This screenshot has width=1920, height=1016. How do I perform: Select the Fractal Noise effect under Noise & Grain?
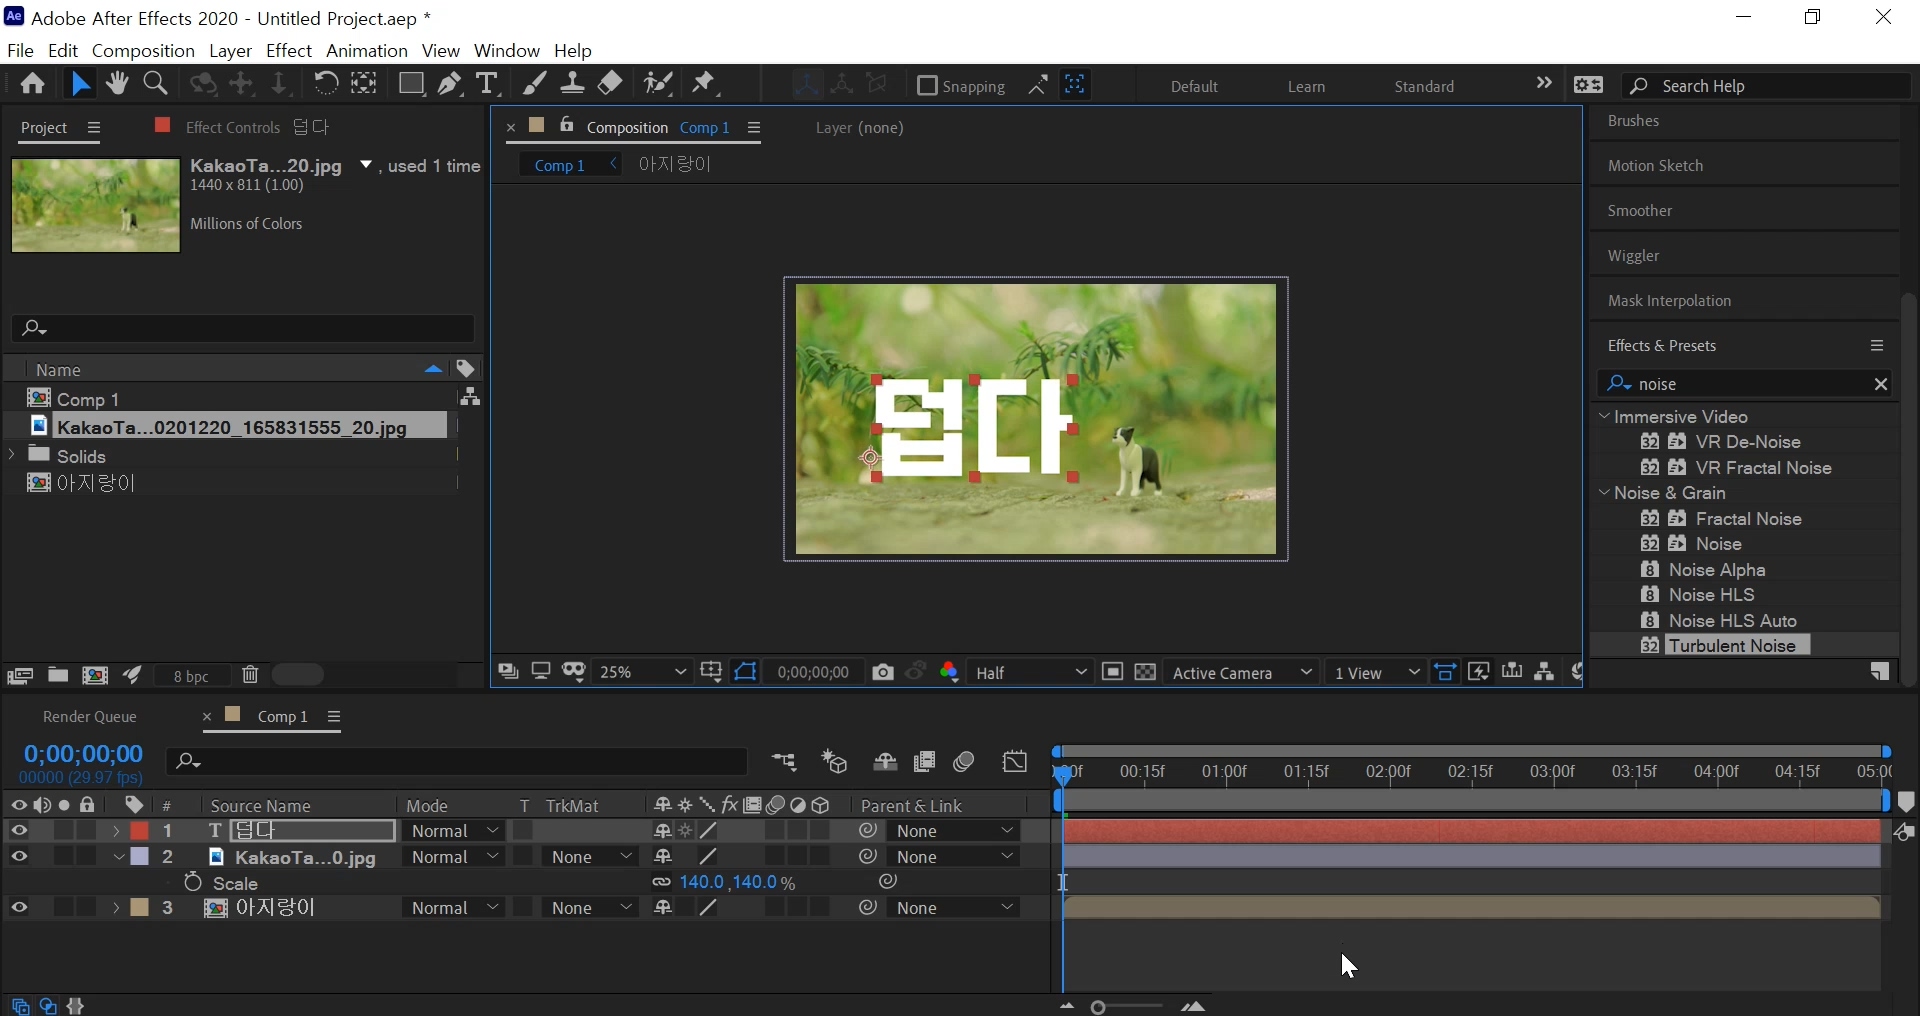pos(1749,518)
